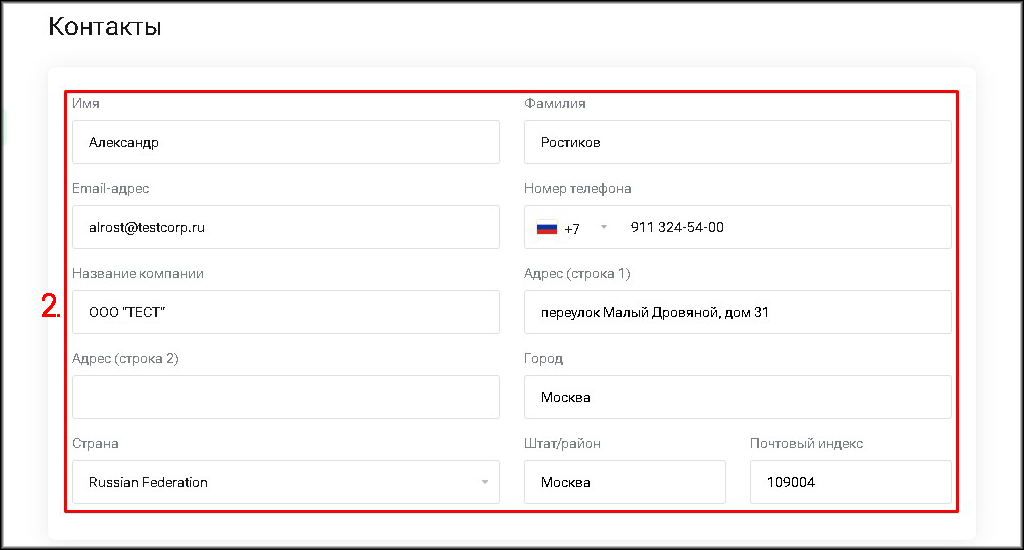Click the Фамилия field containing Ростиков
The height and width of the screenshot is (550, 1024).
coord(737,142)
